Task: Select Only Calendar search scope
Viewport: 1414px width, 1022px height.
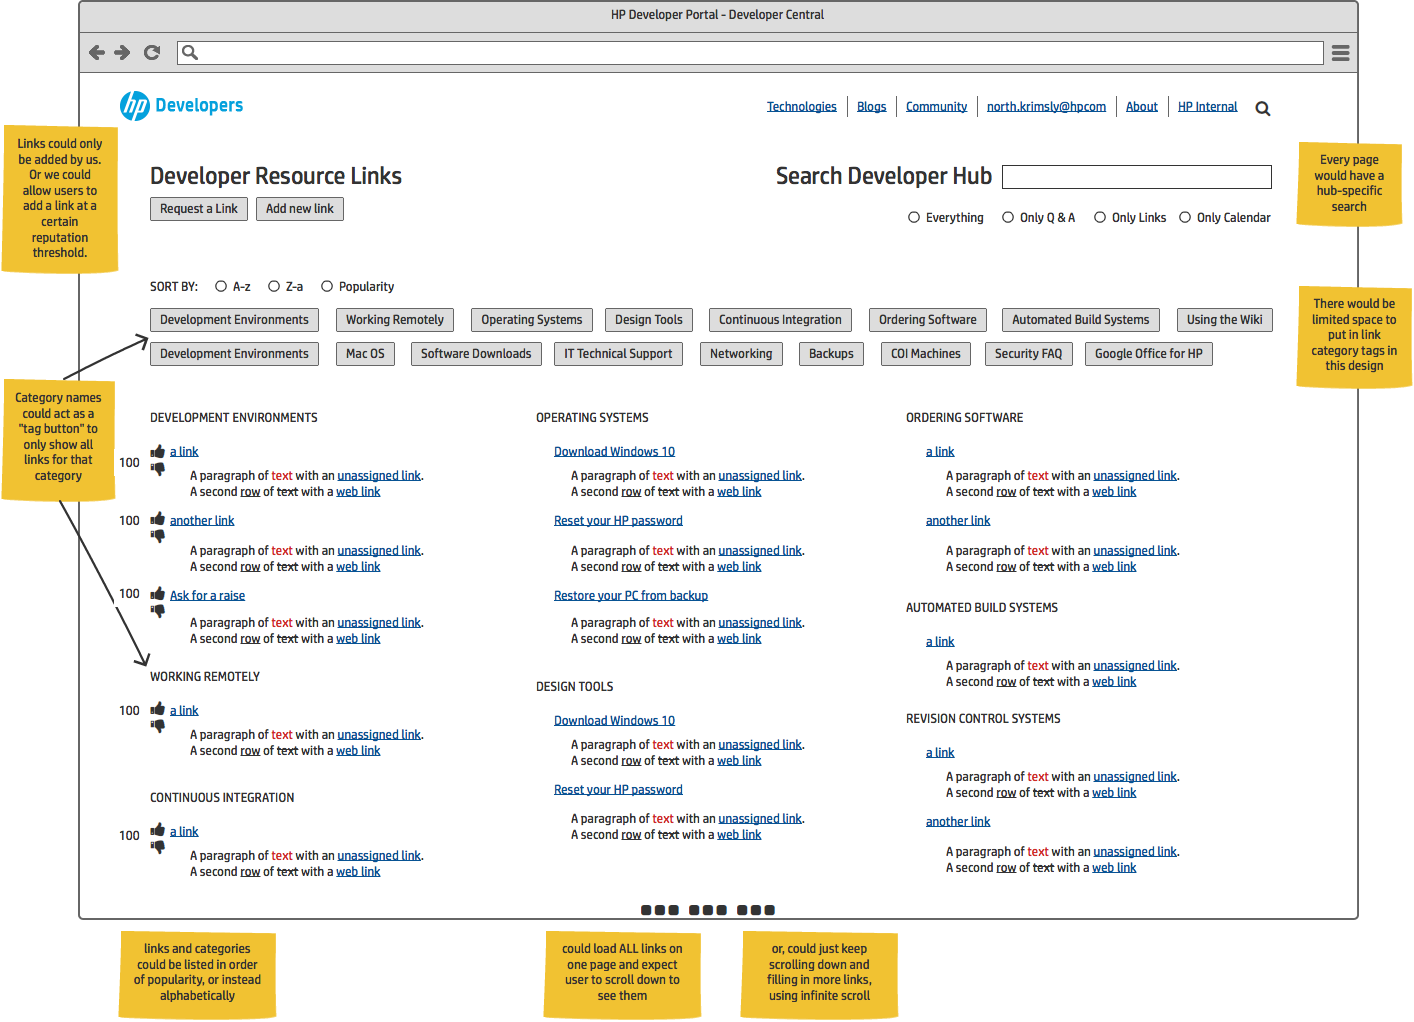Action: (x=1185, y=217)
